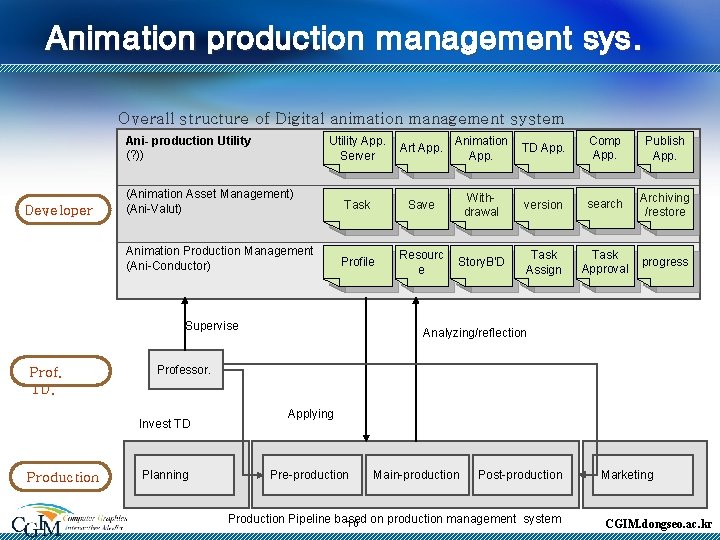Screen dimensions: 720x540
Task: Select the Archiving/restore note
Action: point(665,209)
